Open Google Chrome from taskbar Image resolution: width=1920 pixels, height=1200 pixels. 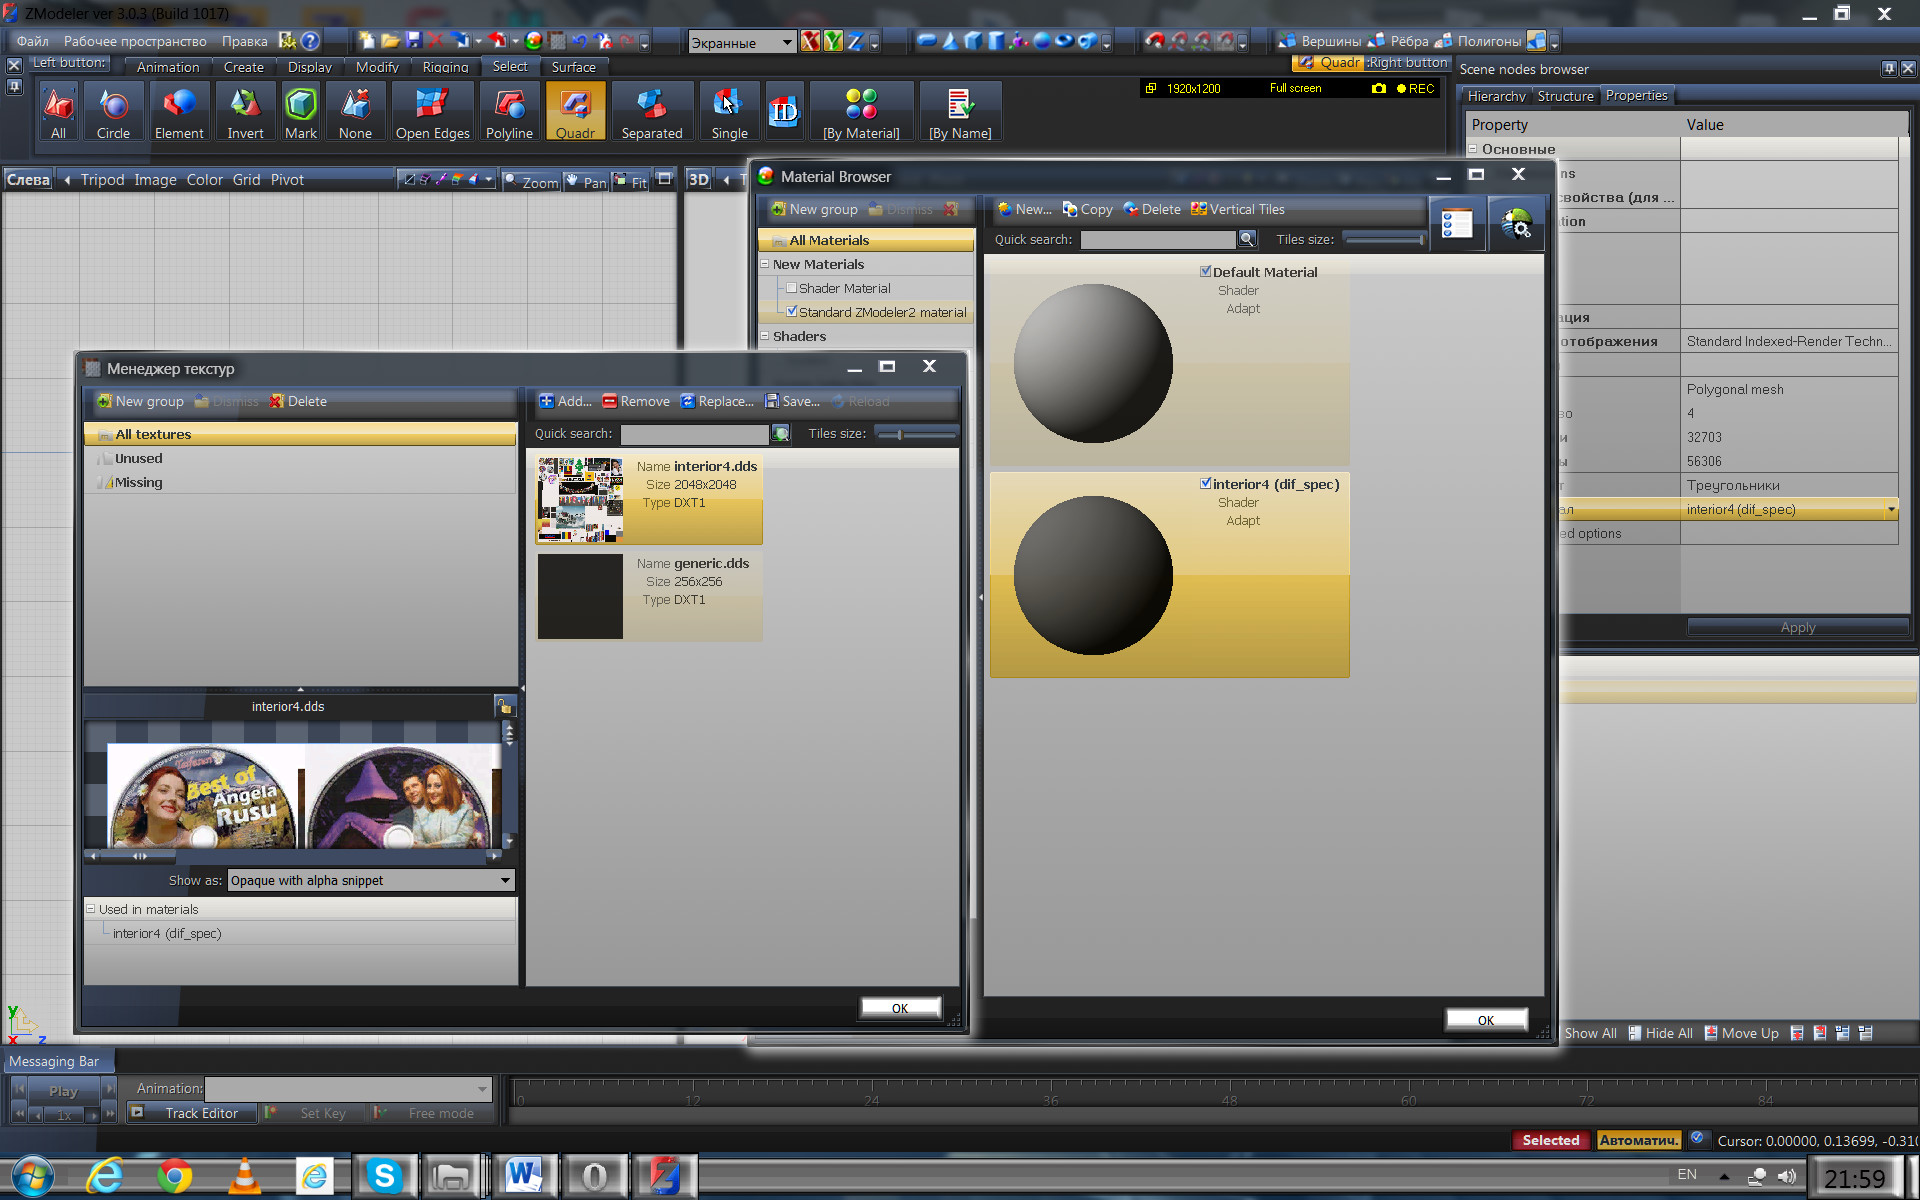(174, 1176)
